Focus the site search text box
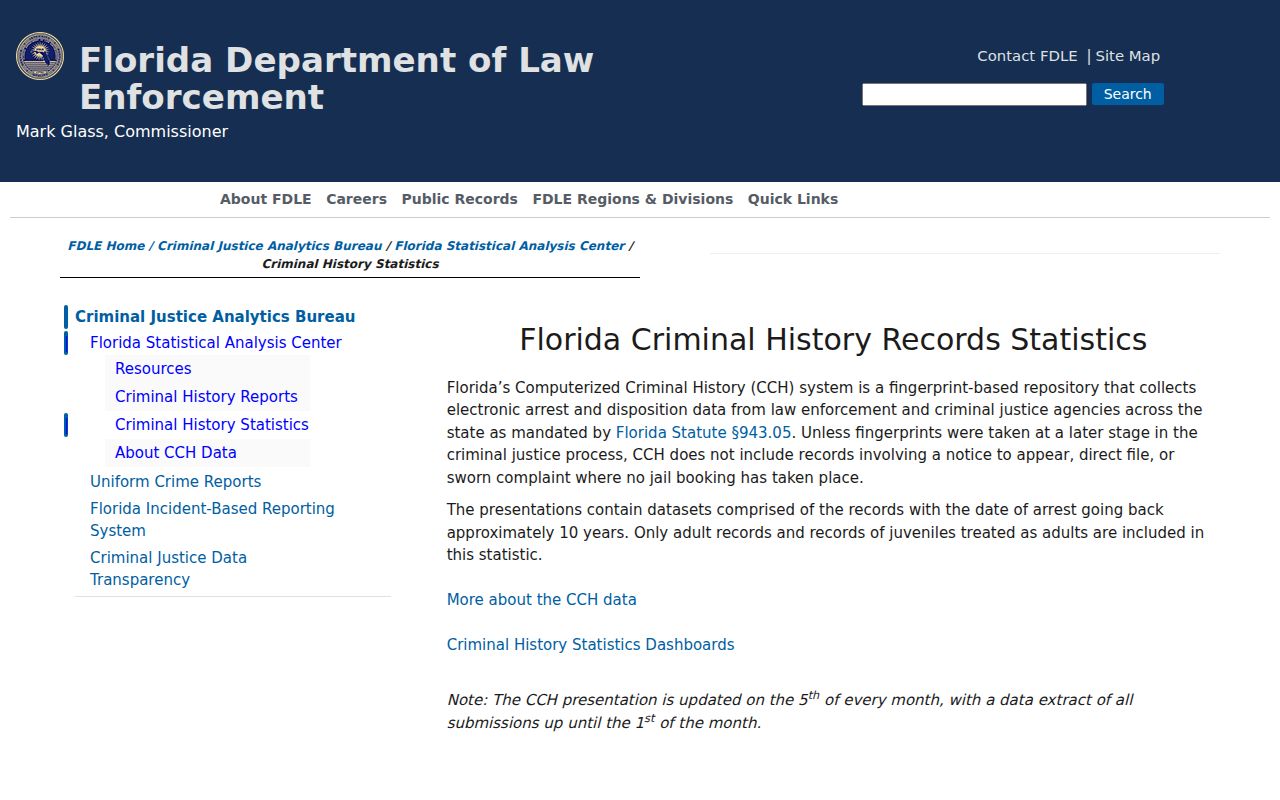The image size is (1280, 800). coord(974,94)
